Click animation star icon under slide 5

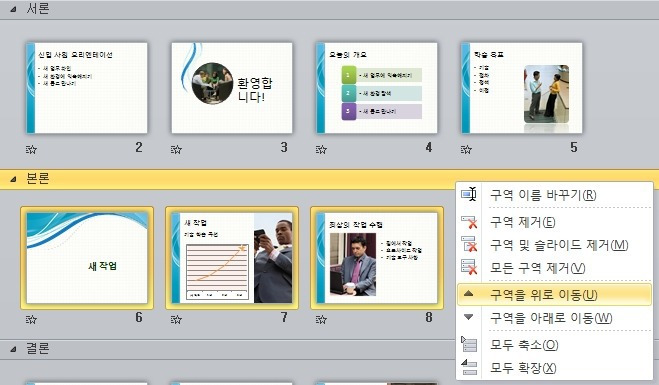[x=466, y=149]
